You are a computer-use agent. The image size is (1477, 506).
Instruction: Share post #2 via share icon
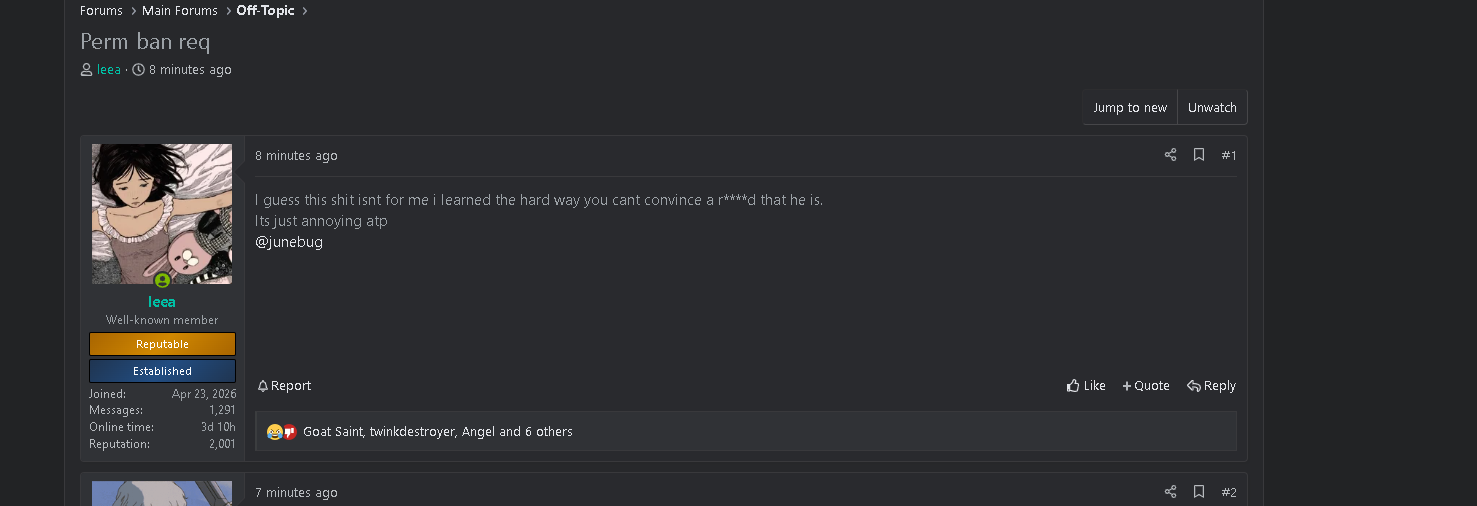1170,492
